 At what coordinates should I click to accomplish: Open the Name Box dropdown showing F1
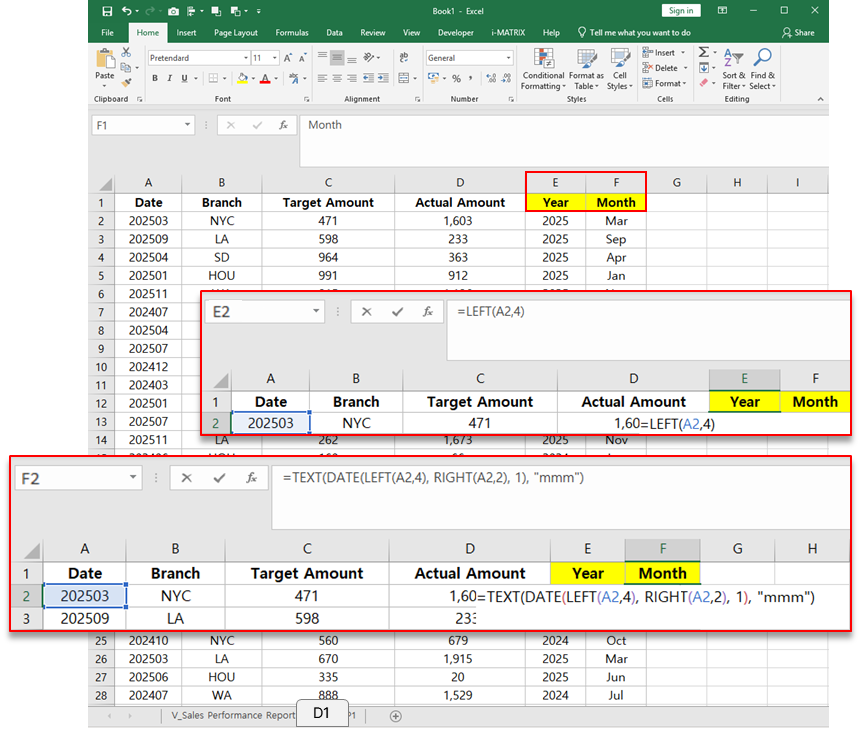[188, 125]
